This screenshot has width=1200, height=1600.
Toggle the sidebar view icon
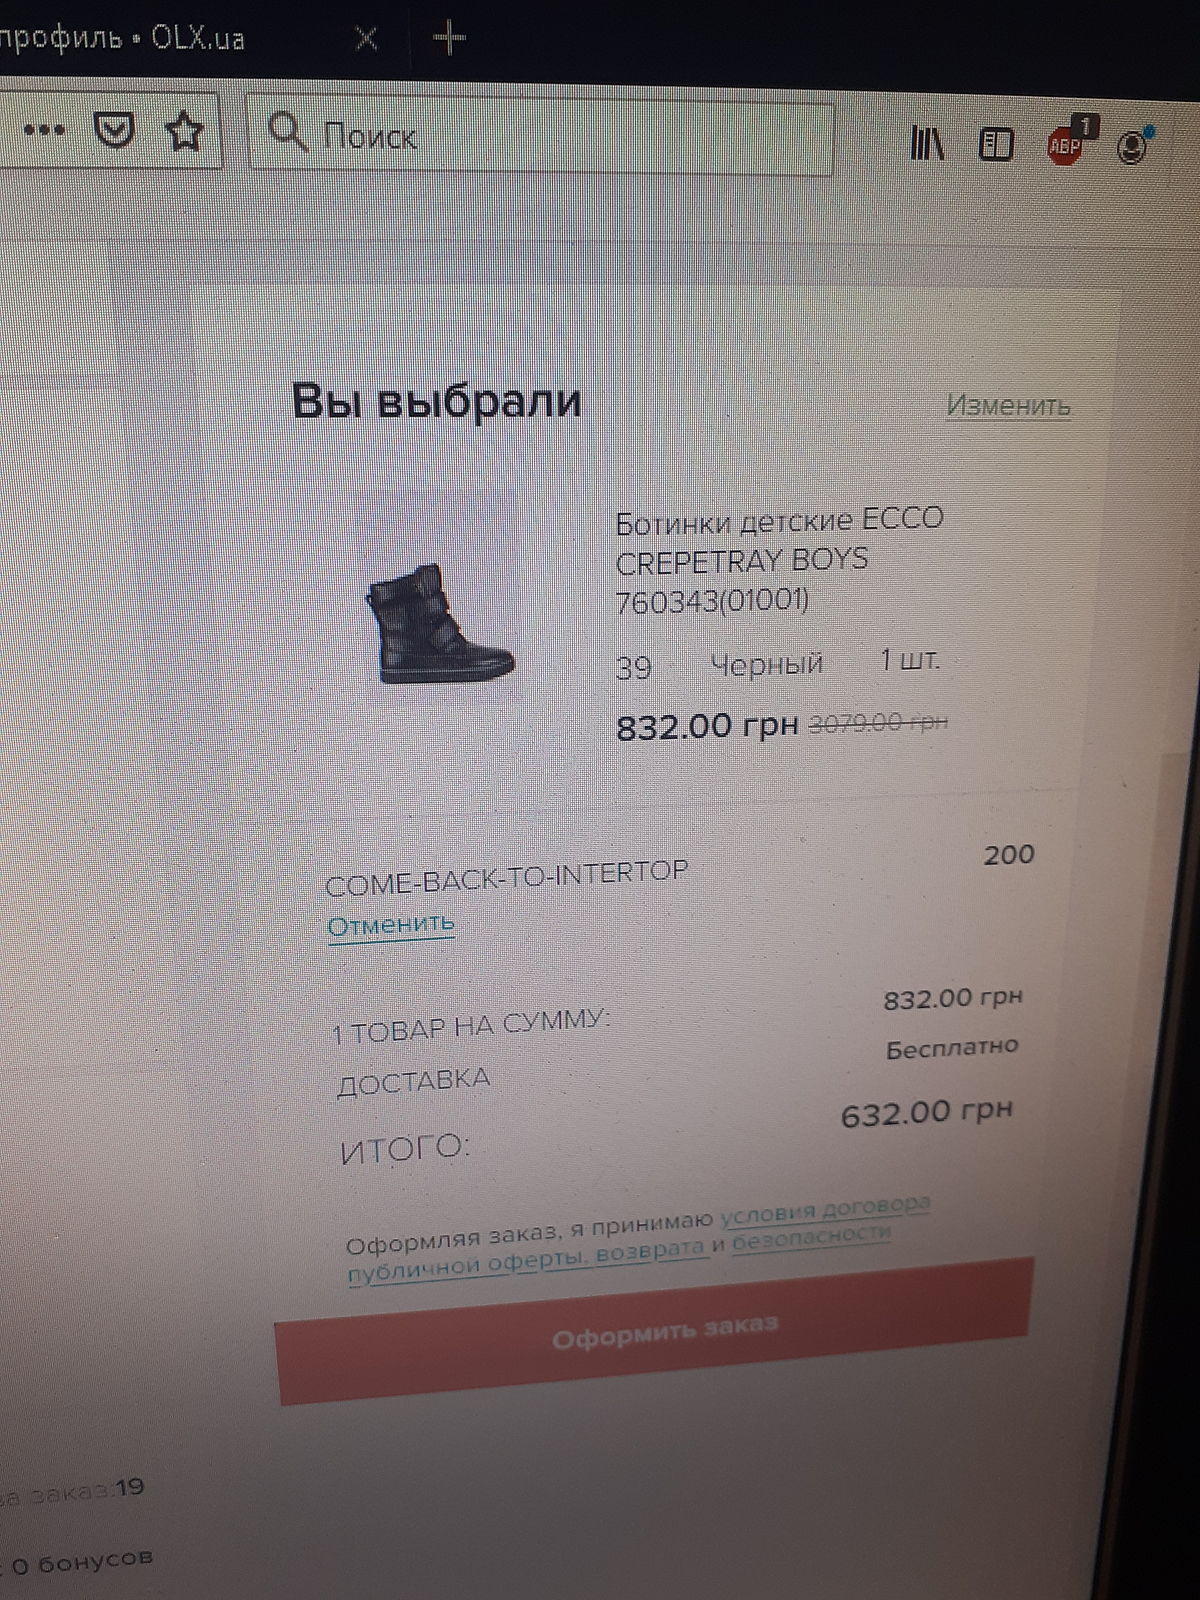coord(996,145)
